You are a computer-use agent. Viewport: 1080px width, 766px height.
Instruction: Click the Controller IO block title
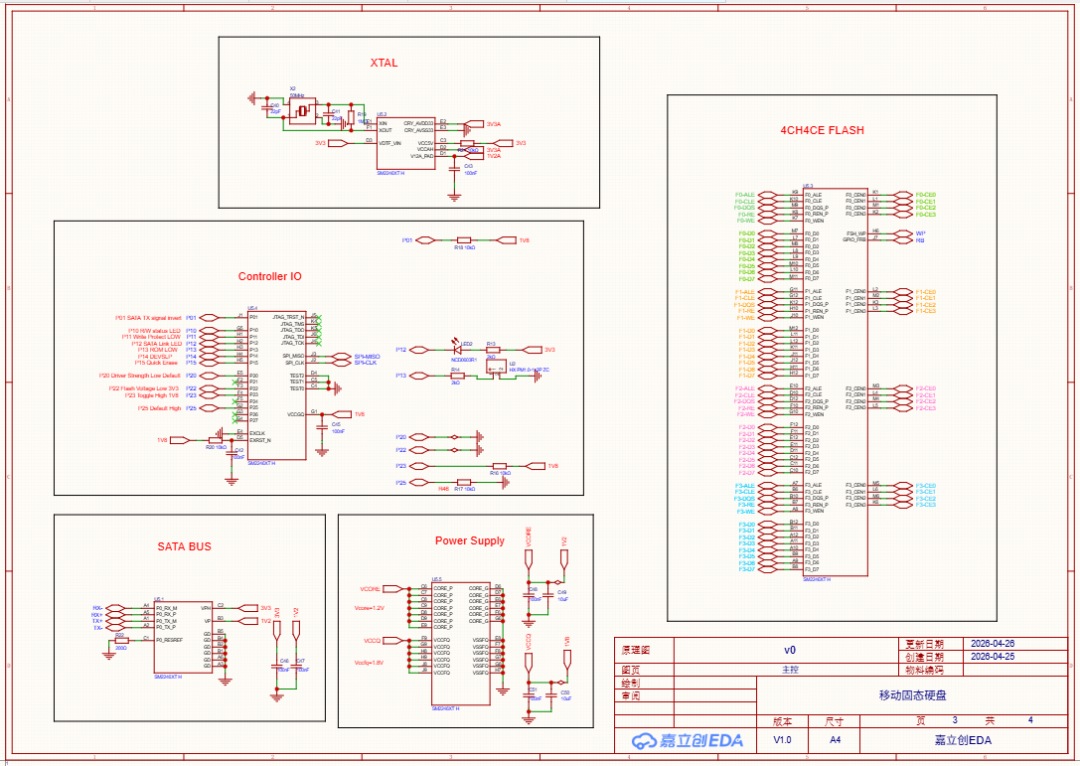pos(270,276)
